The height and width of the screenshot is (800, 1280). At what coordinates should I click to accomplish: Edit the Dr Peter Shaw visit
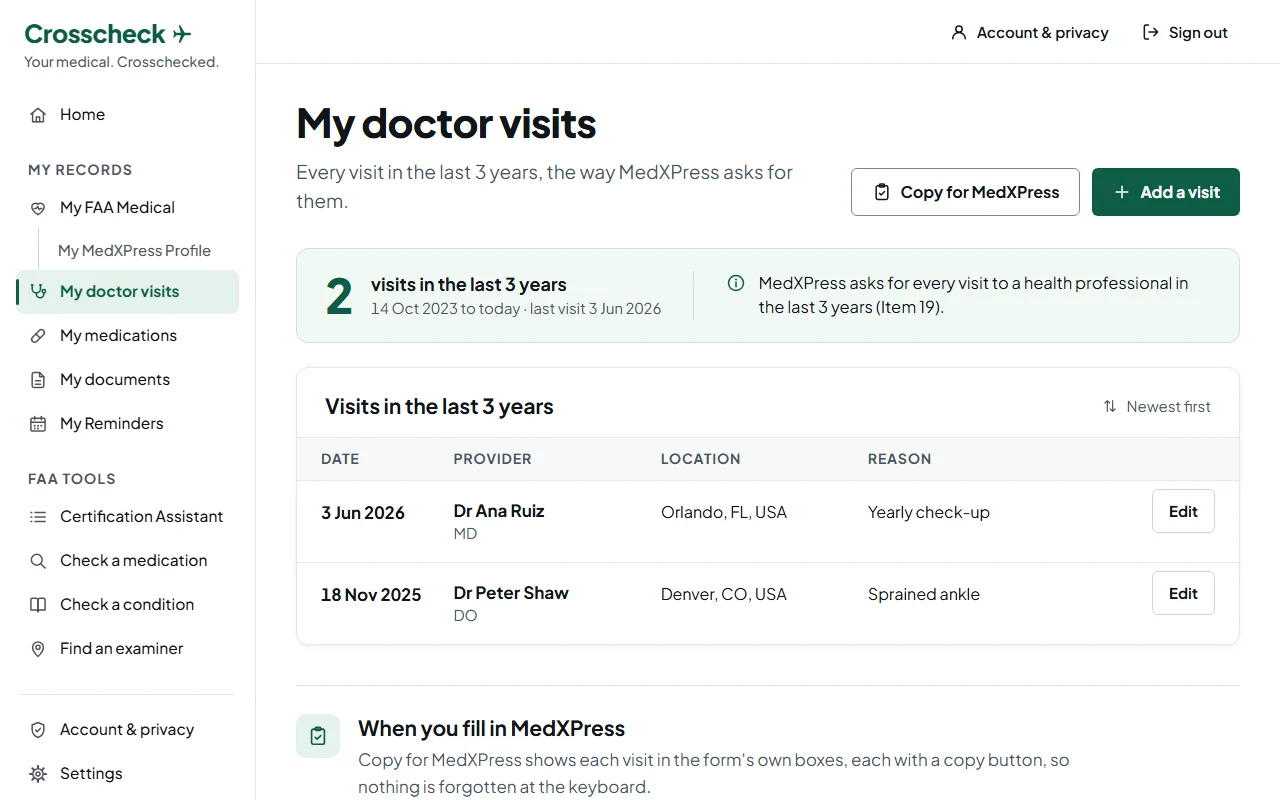coord(1183,593)
